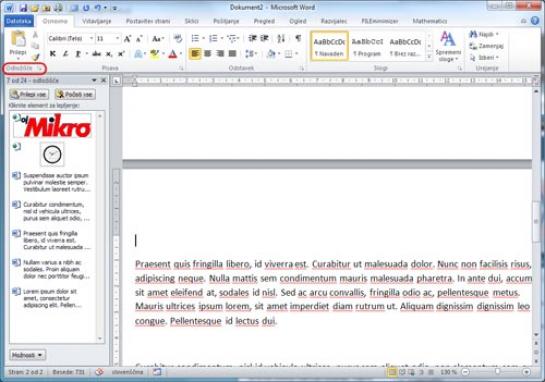Switch to the Vstavljanje ribbon tab
Image resolution: width=545 pixels, height=382 pixels.
point(97,21)
